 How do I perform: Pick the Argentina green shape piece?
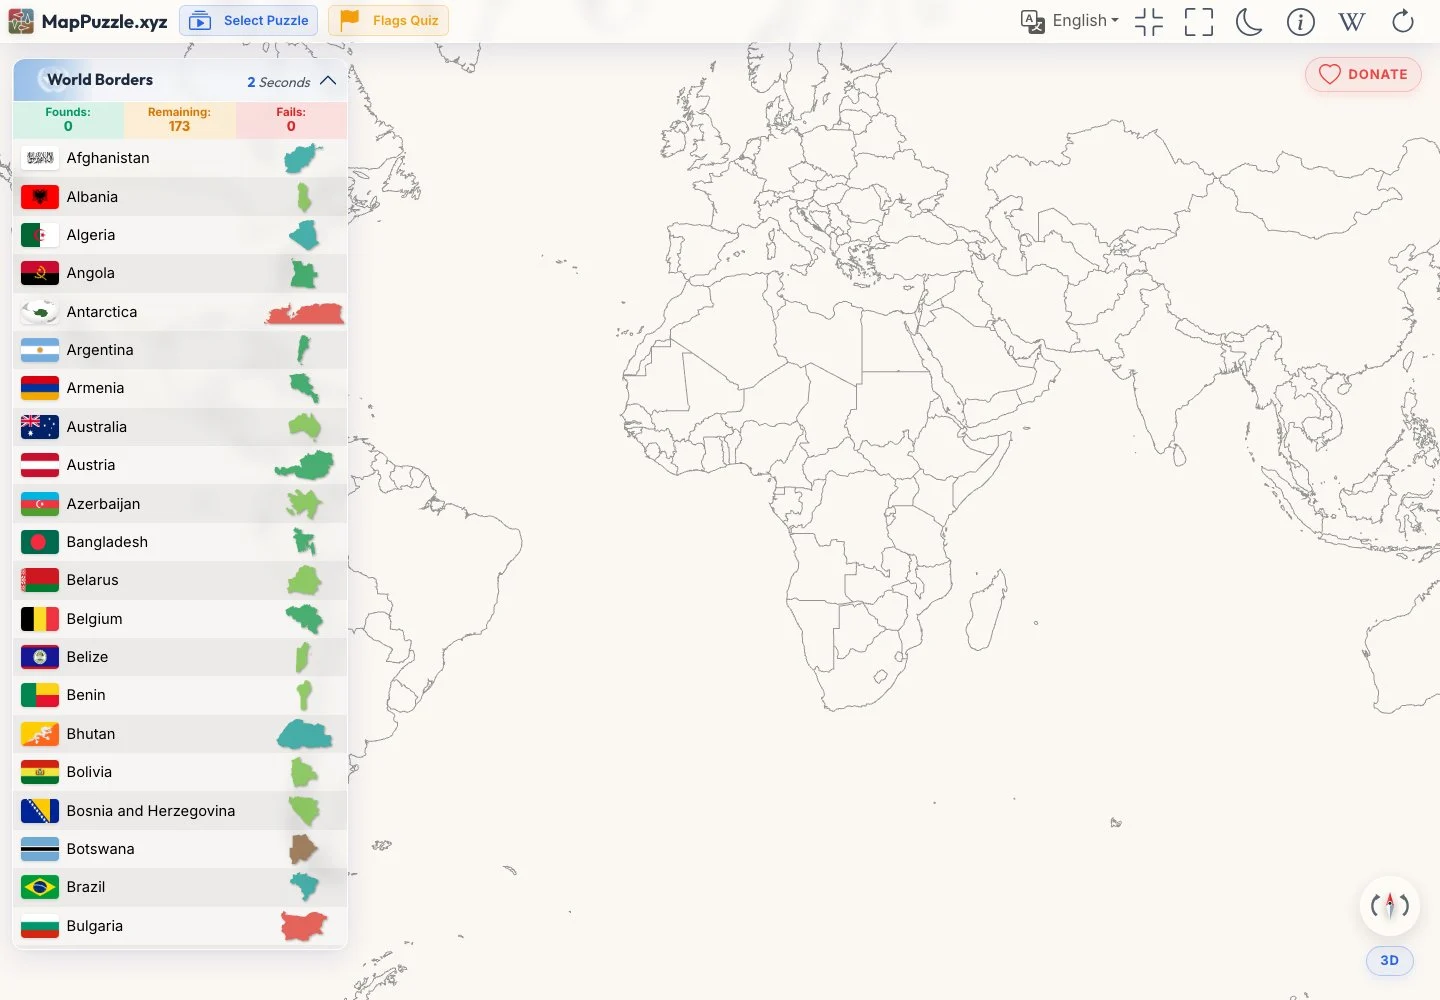[303, 350]
